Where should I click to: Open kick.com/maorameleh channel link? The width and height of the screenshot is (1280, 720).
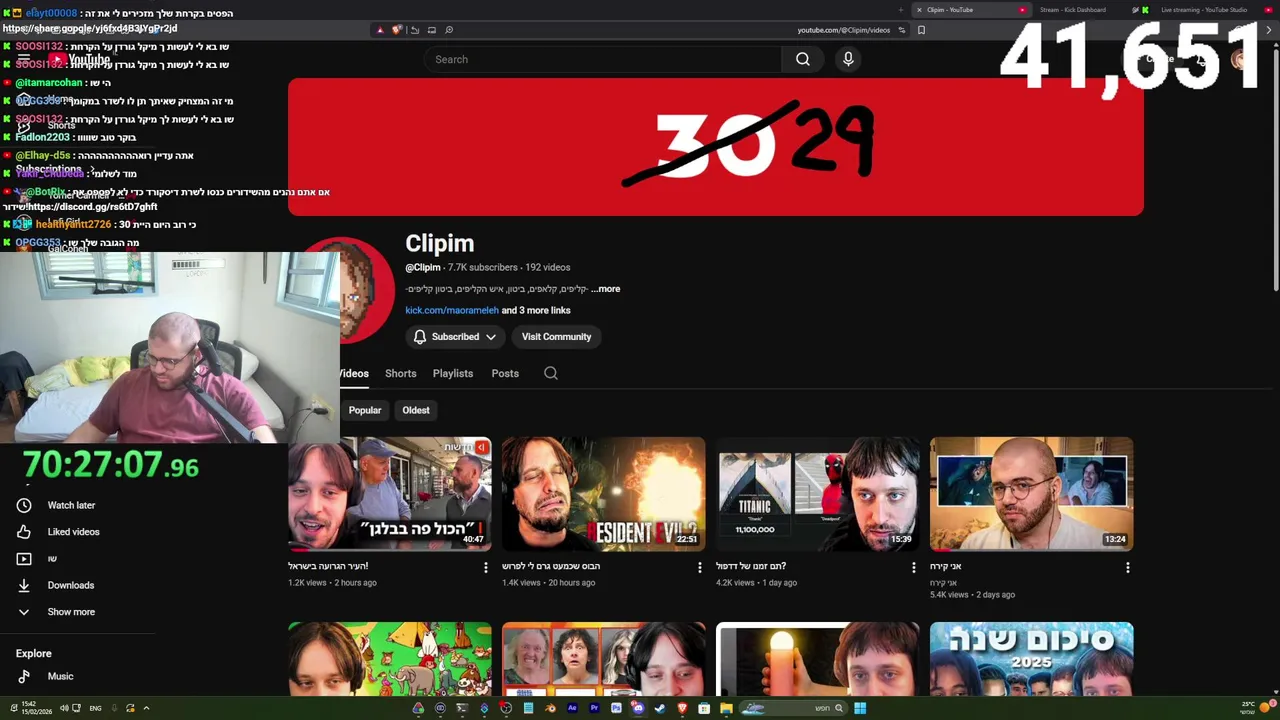coord(452,310)
